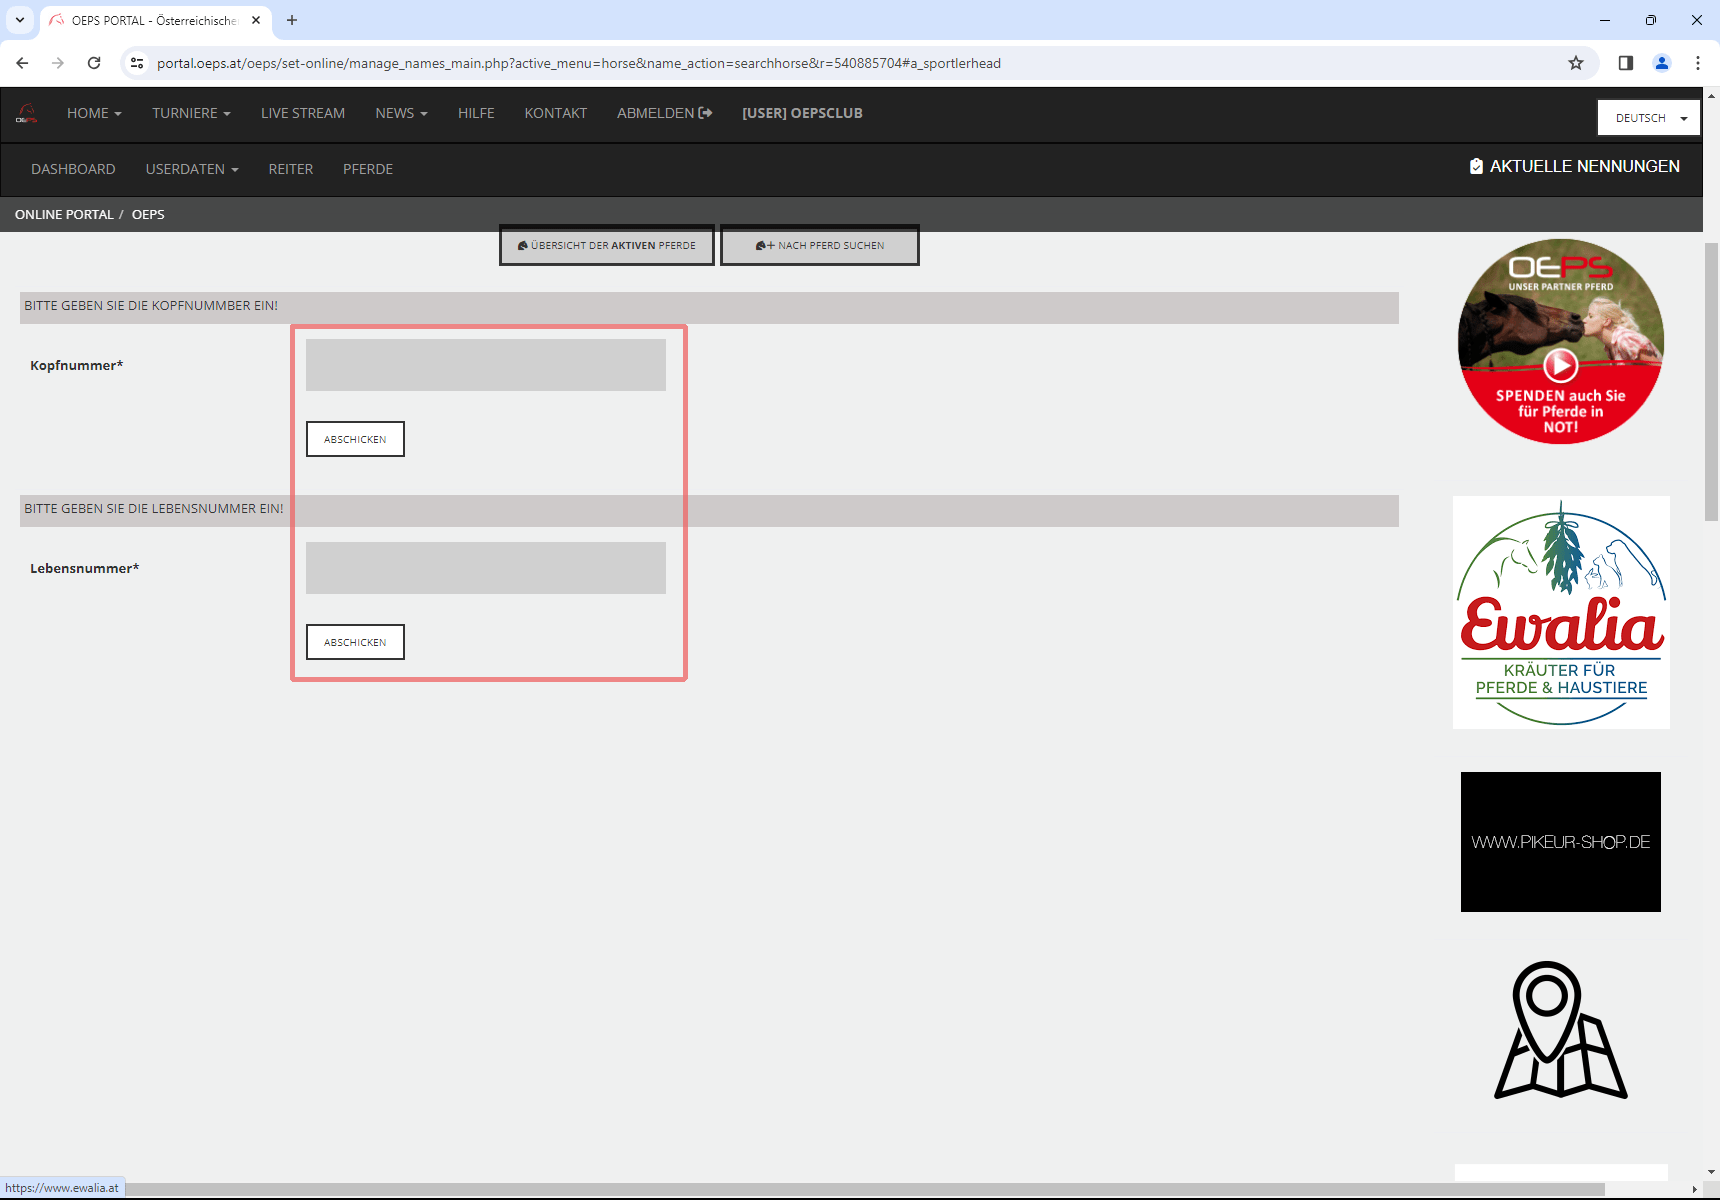Click the Lebensnummer input field
Viewport: 1720px width, 1200px height.
(486, 568)
